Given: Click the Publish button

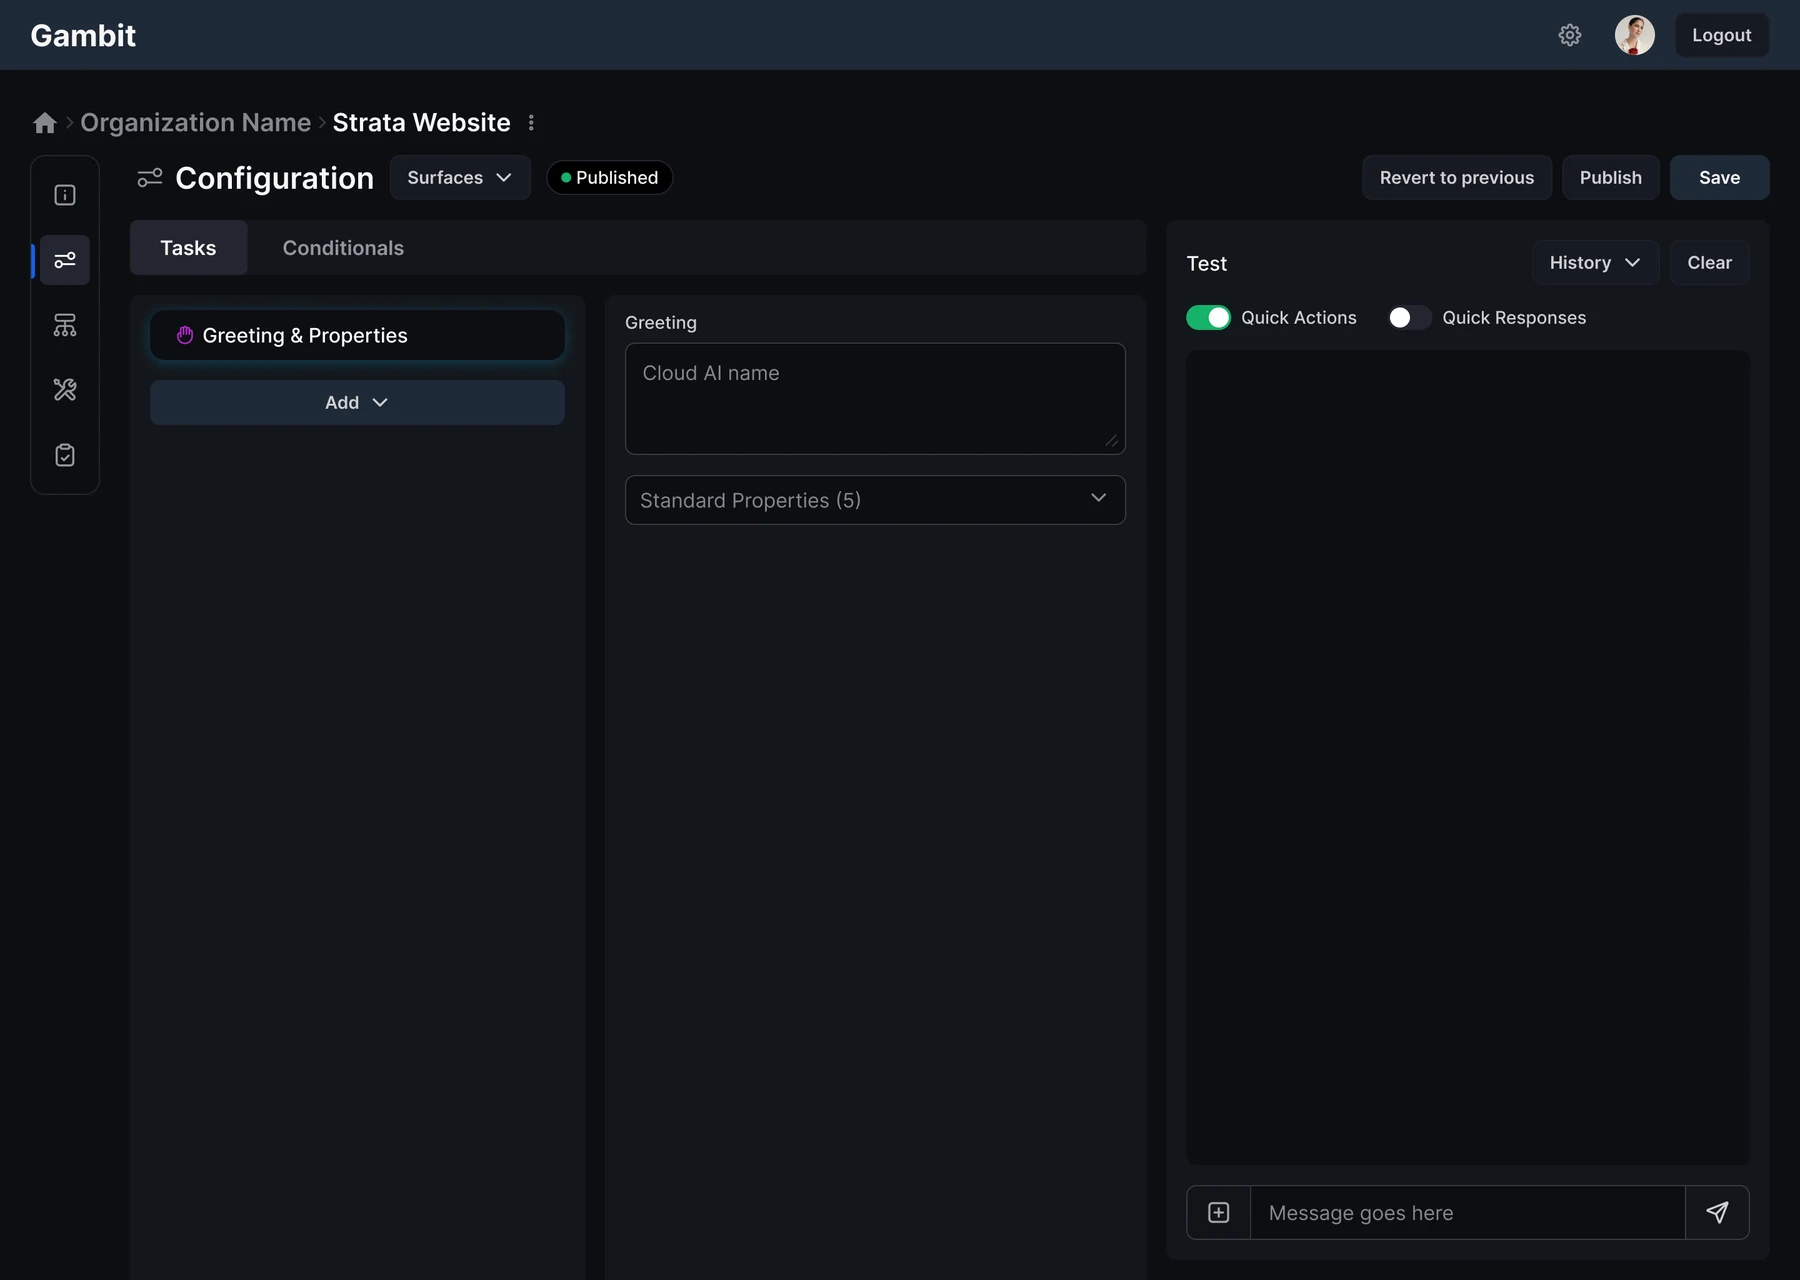Looking at the screenshot, I should pos(1611,177).
